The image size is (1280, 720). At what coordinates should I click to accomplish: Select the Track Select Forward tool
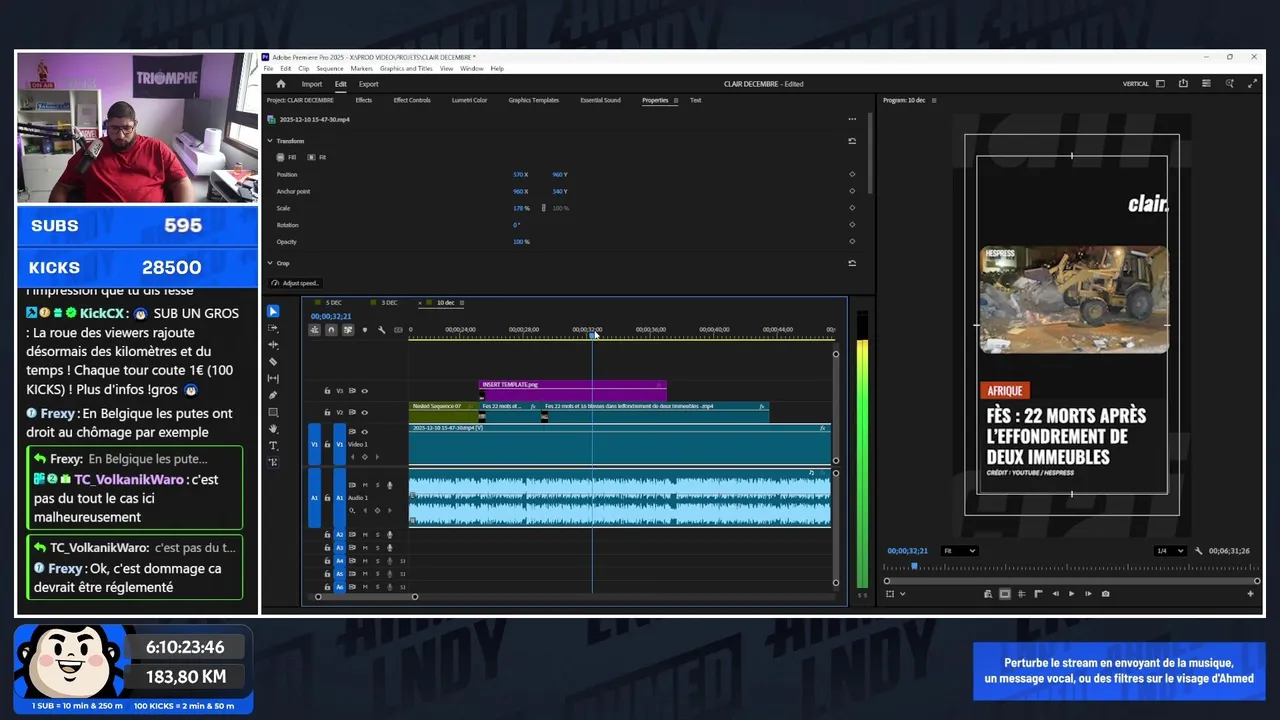[x=274, y=328]
